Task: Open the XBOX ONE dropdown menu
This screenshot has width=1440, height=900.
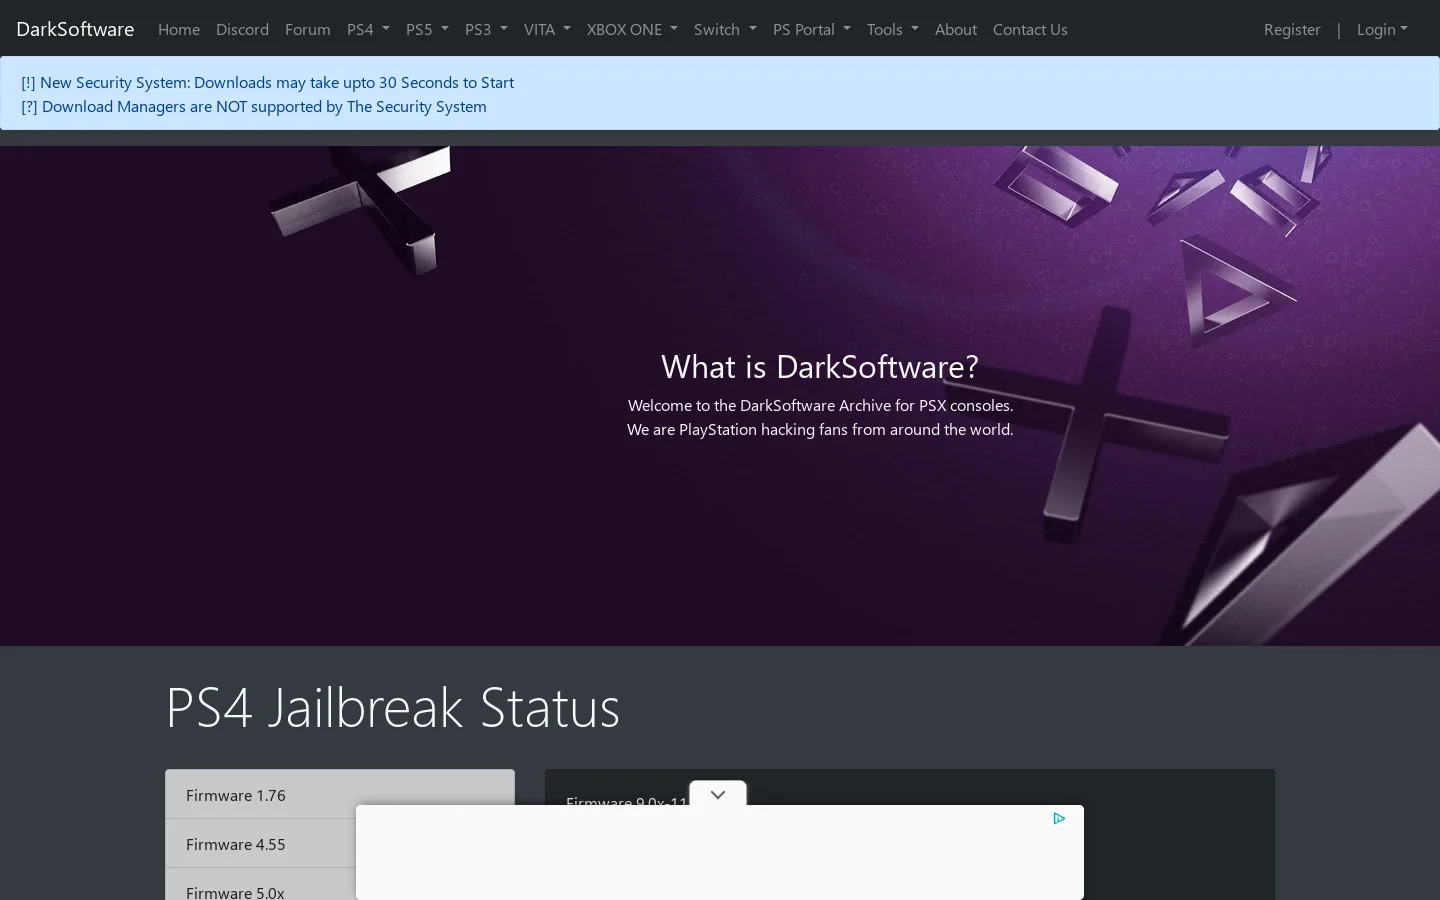Action: 632,30
